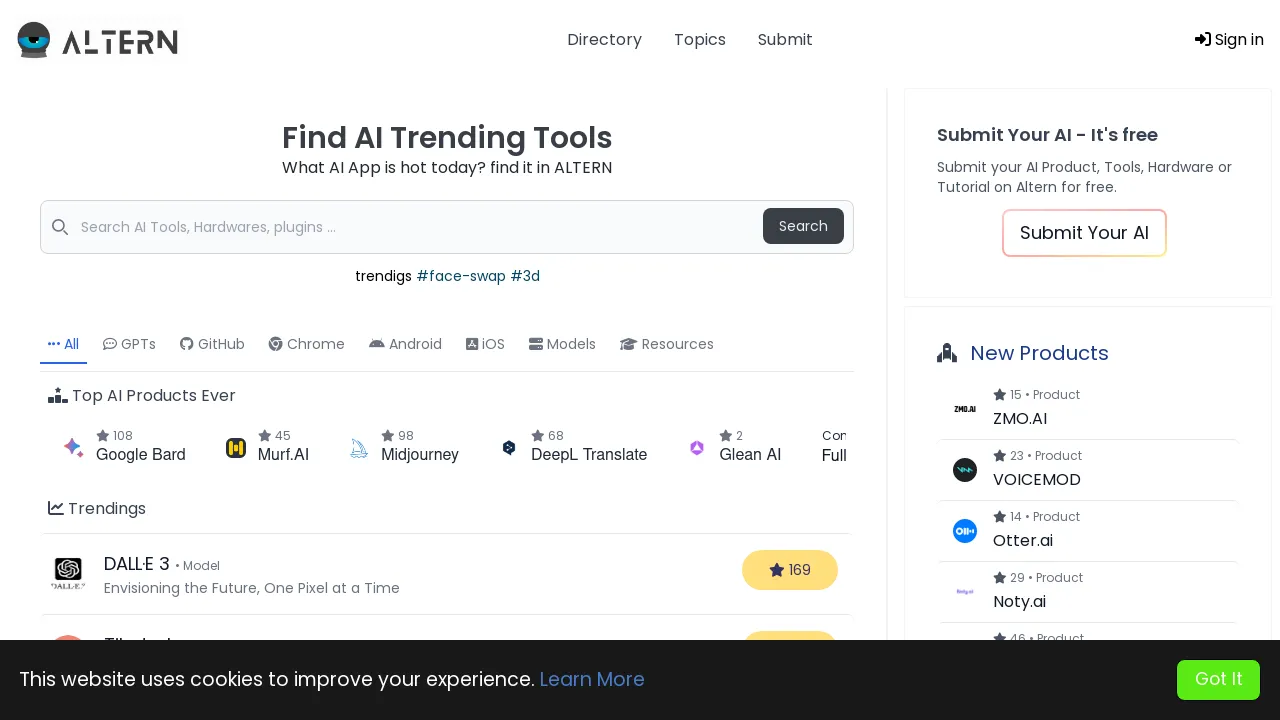Accept cookies with Got It button
The width and height of the screenshot is (1280, 720).
[x=1218, y=679]
